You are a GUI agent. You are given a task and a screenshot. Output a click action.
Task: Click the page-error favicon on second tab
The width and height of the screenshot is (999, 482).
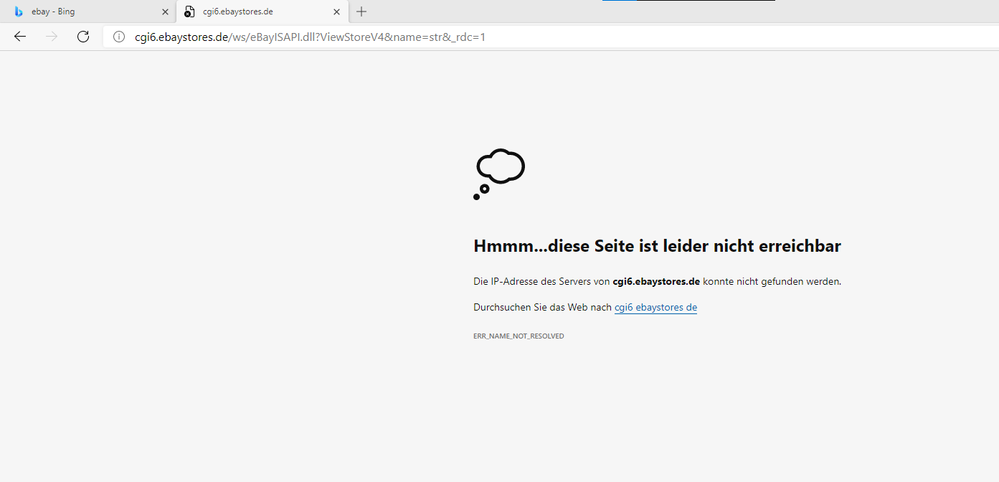click(x=189, y=11)
